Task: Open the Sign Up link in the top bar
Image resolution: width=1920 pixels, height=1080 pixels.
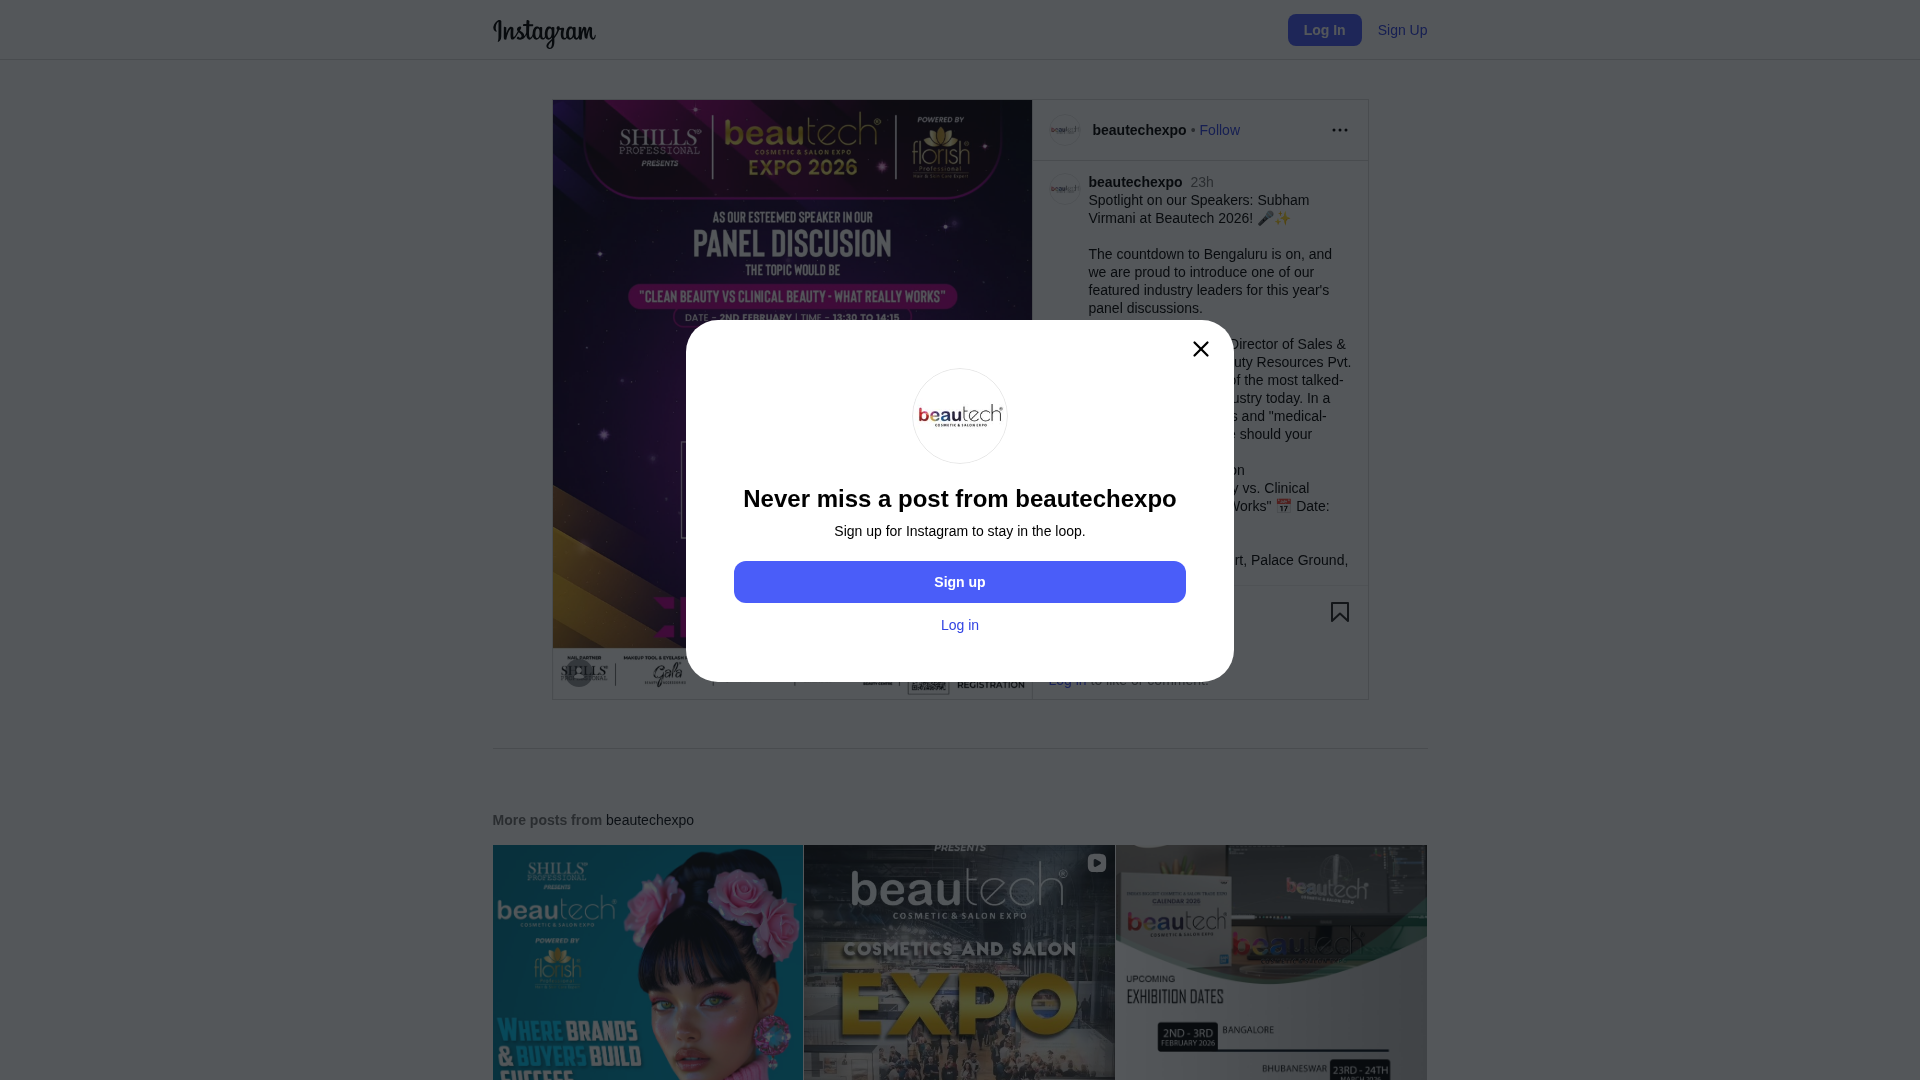Action: coord(1402,30)
